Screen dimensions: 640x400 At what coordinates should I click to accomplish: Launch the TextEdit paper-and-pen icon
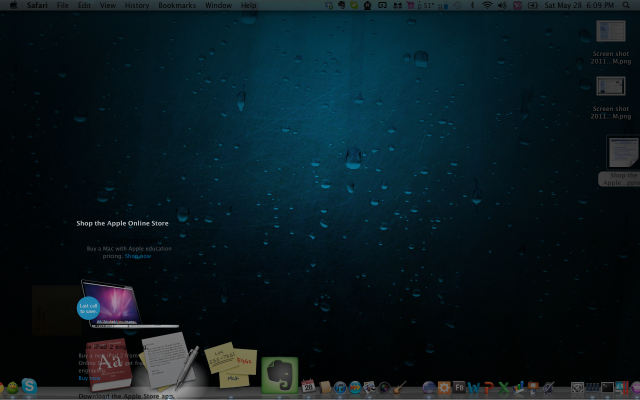[169, 360]
